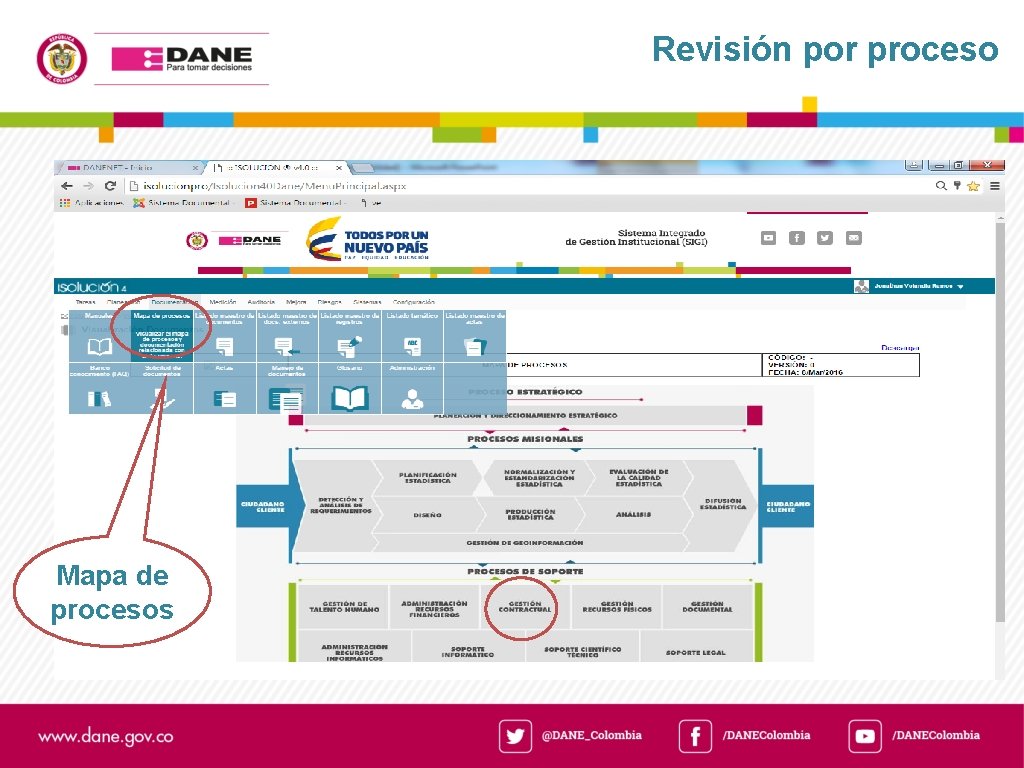Image resolution: width=1024 pixels, height=768 pixels.
Task: Click www.dane.gov.co in the slide footer
Action: [106, 737]
